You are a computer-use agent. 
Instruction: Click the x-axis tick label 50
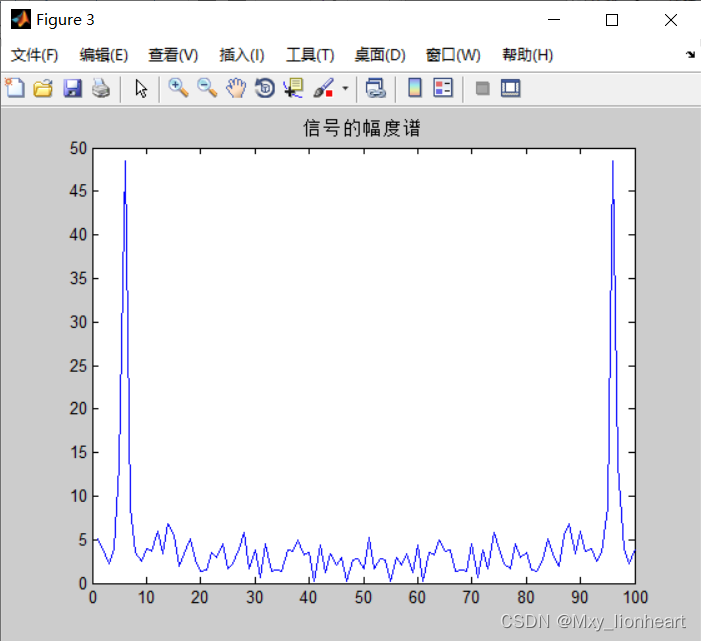pos(363,597)
